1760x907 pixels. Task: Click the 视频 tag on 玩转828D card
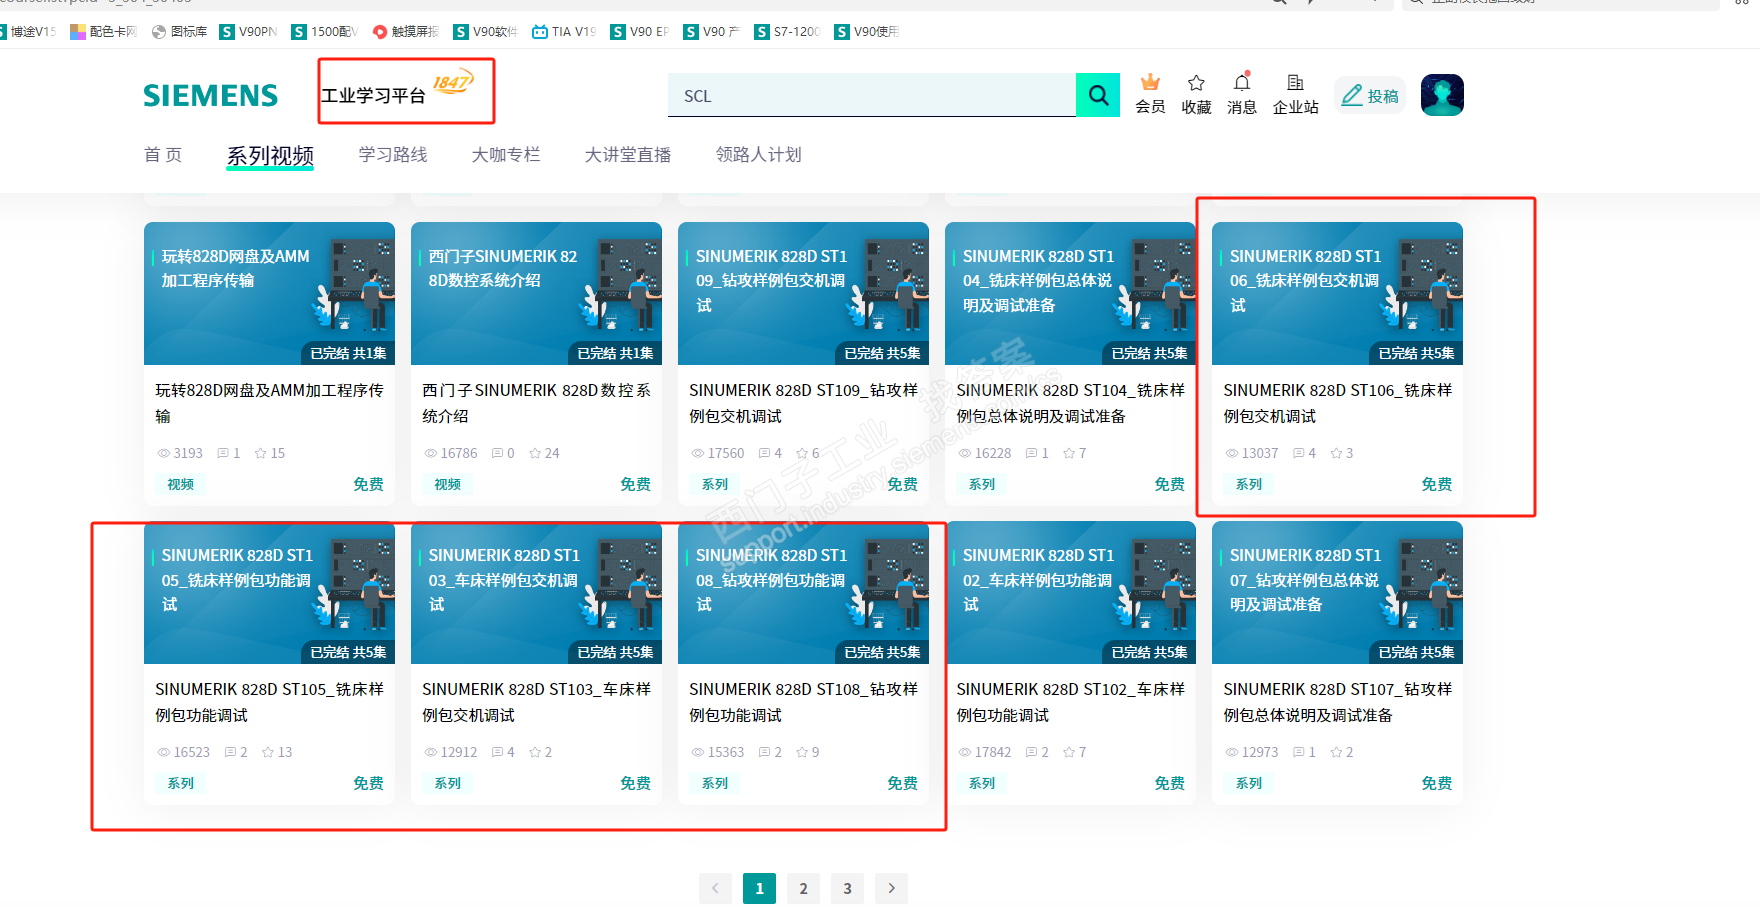pyautogui.click(x=180, y=484)
